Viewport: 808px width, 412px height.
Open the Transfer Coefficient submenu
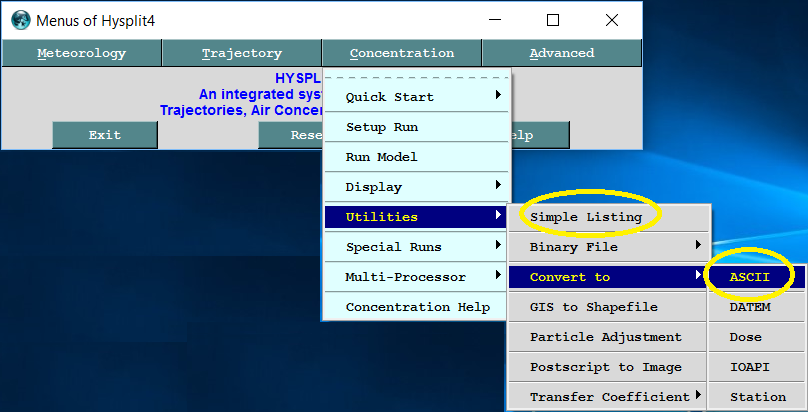point(607,397)
